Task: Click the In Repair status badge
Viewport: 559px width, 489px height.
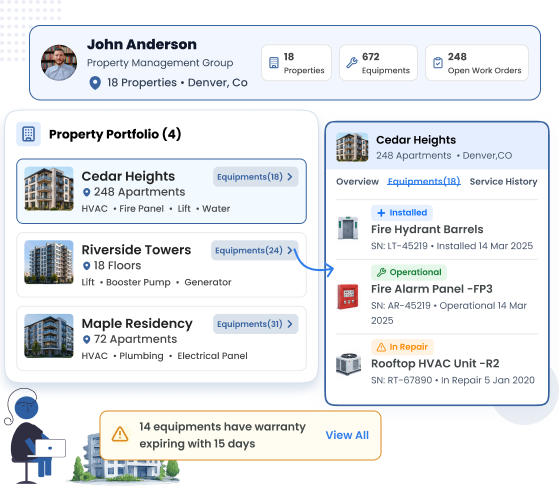Action: coord(402,347)
